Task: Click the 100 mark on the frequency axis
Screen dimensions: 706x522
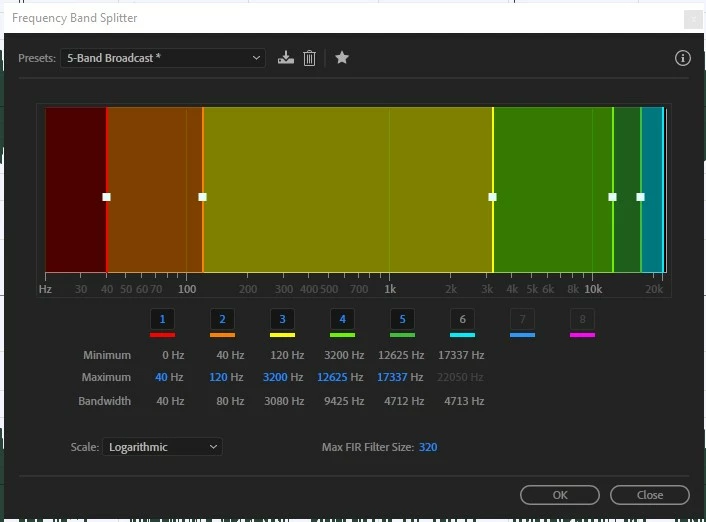Action: [x=187, y=289]
